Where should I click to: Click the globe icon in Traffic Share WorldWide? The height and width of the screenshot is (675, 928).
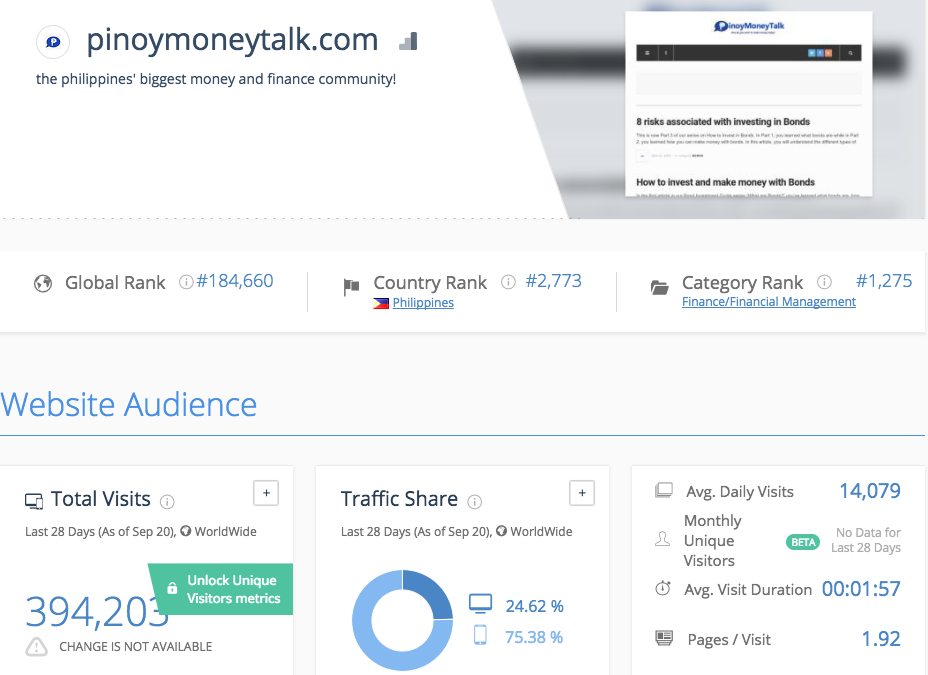[x=501, y=531]
